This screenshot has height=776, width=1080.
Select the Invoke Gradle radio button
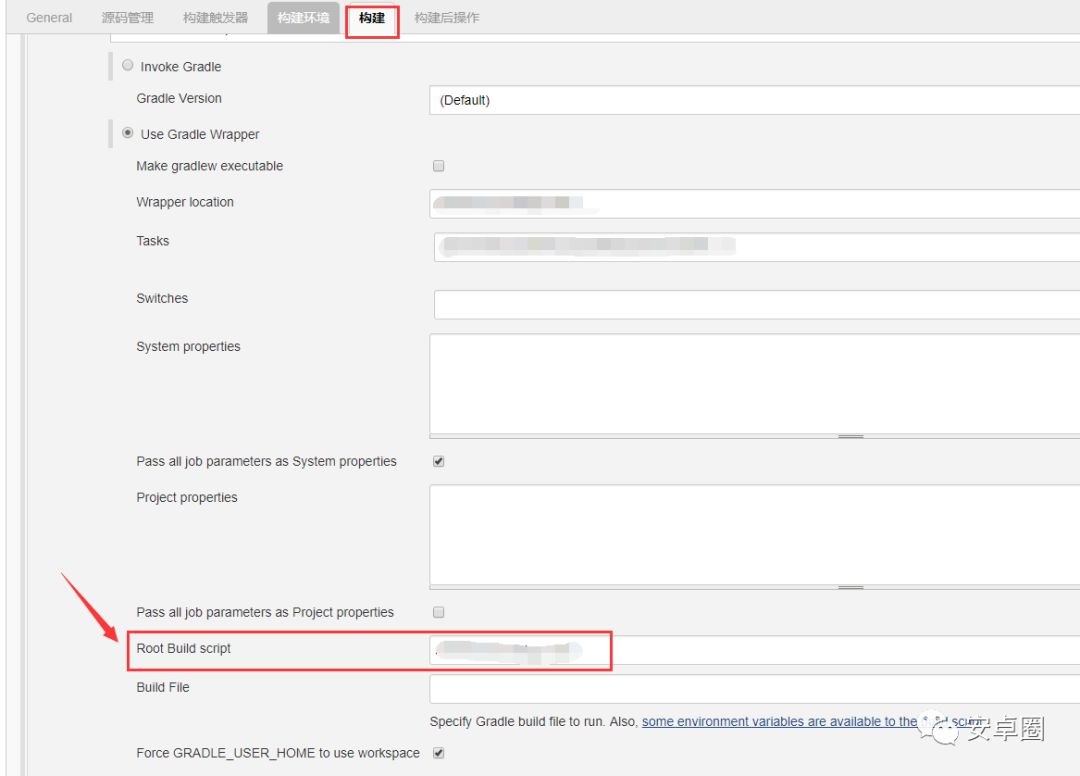tap(127, 65)
